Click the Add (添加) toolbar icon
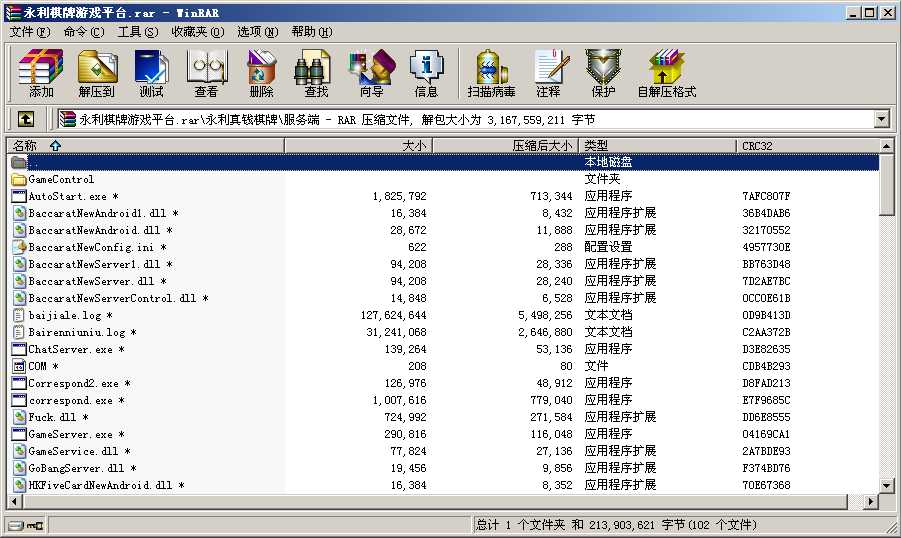 point(40,74)
